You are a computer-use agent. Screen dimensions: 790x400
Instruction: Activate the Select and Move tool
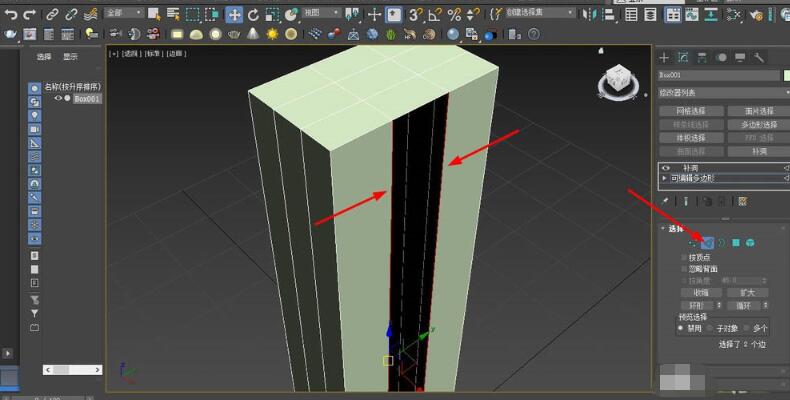coord(234,15)
